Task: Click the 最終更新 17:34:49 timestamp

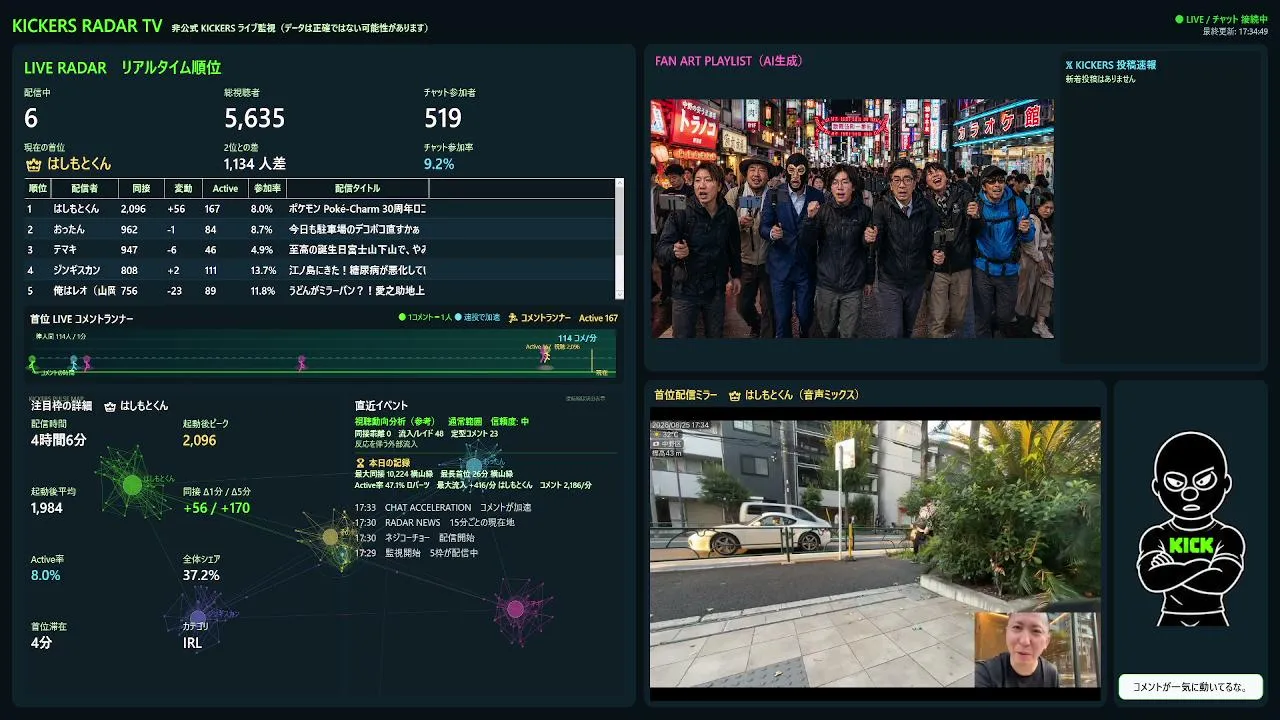Action: (1235, 32)
